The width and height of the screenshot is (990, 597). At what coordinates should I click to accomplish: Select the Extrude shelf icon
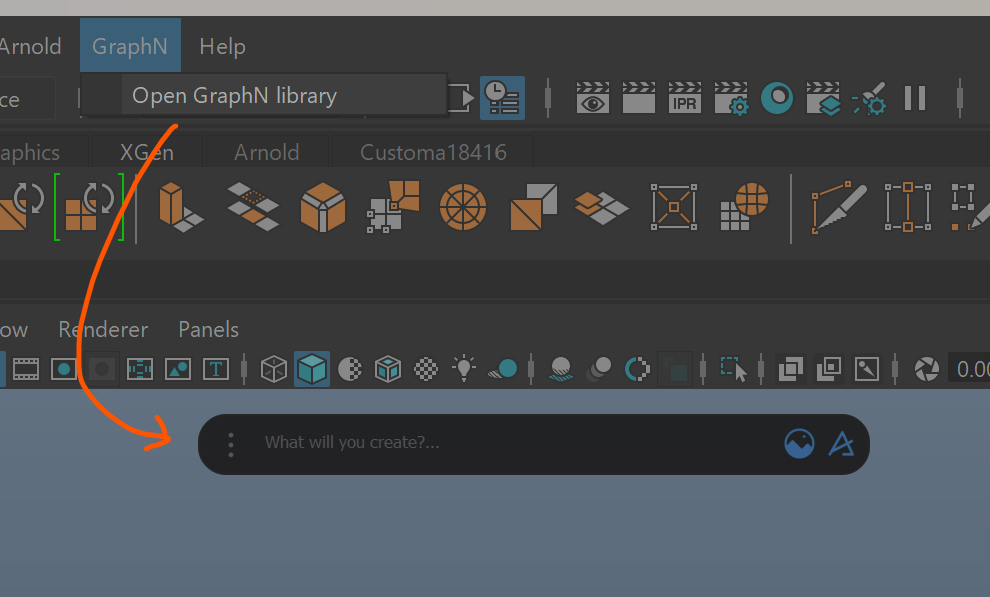click(181, 207)
